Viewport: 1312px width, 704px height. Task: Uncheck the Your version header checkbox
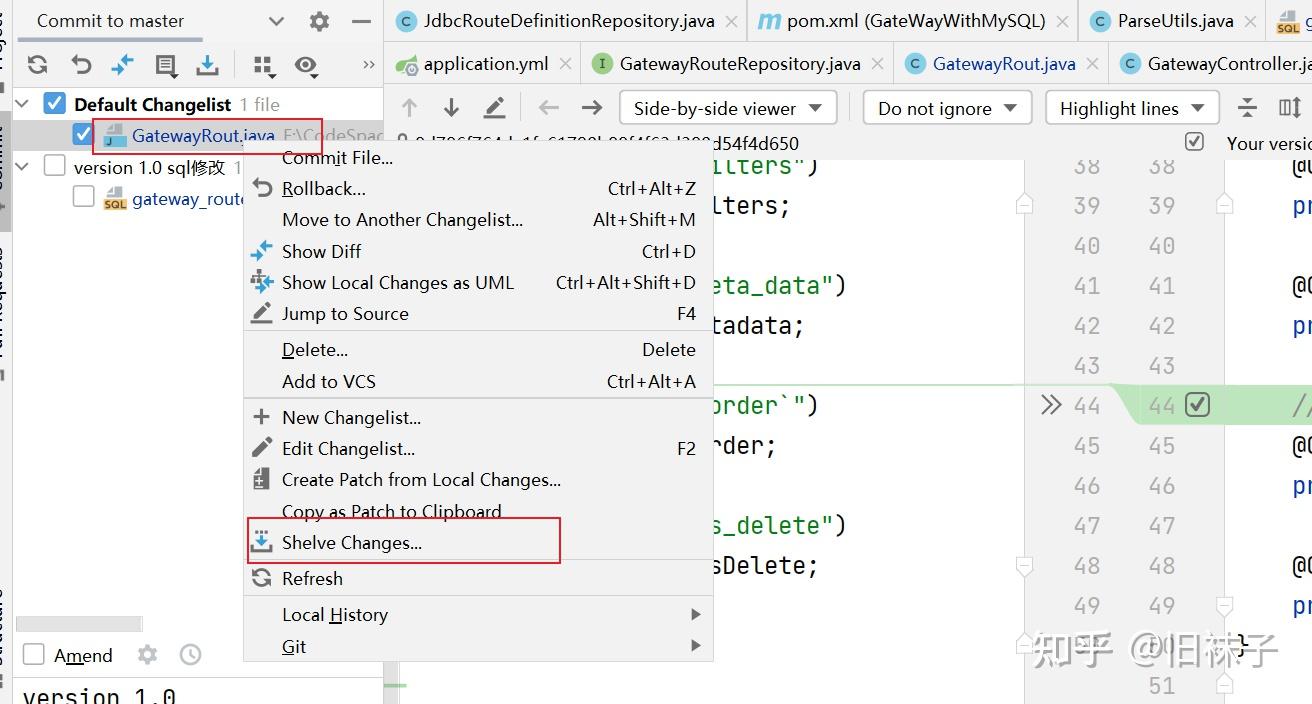[x=1194, y=142]
